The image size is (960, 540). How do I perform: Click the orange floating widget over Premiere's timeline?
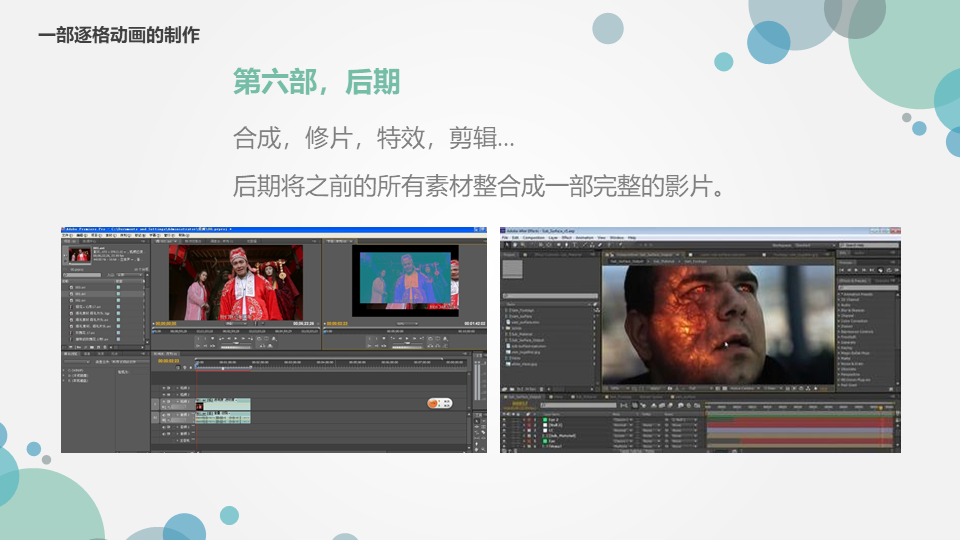pyautogui.click(x=440, y=403)
